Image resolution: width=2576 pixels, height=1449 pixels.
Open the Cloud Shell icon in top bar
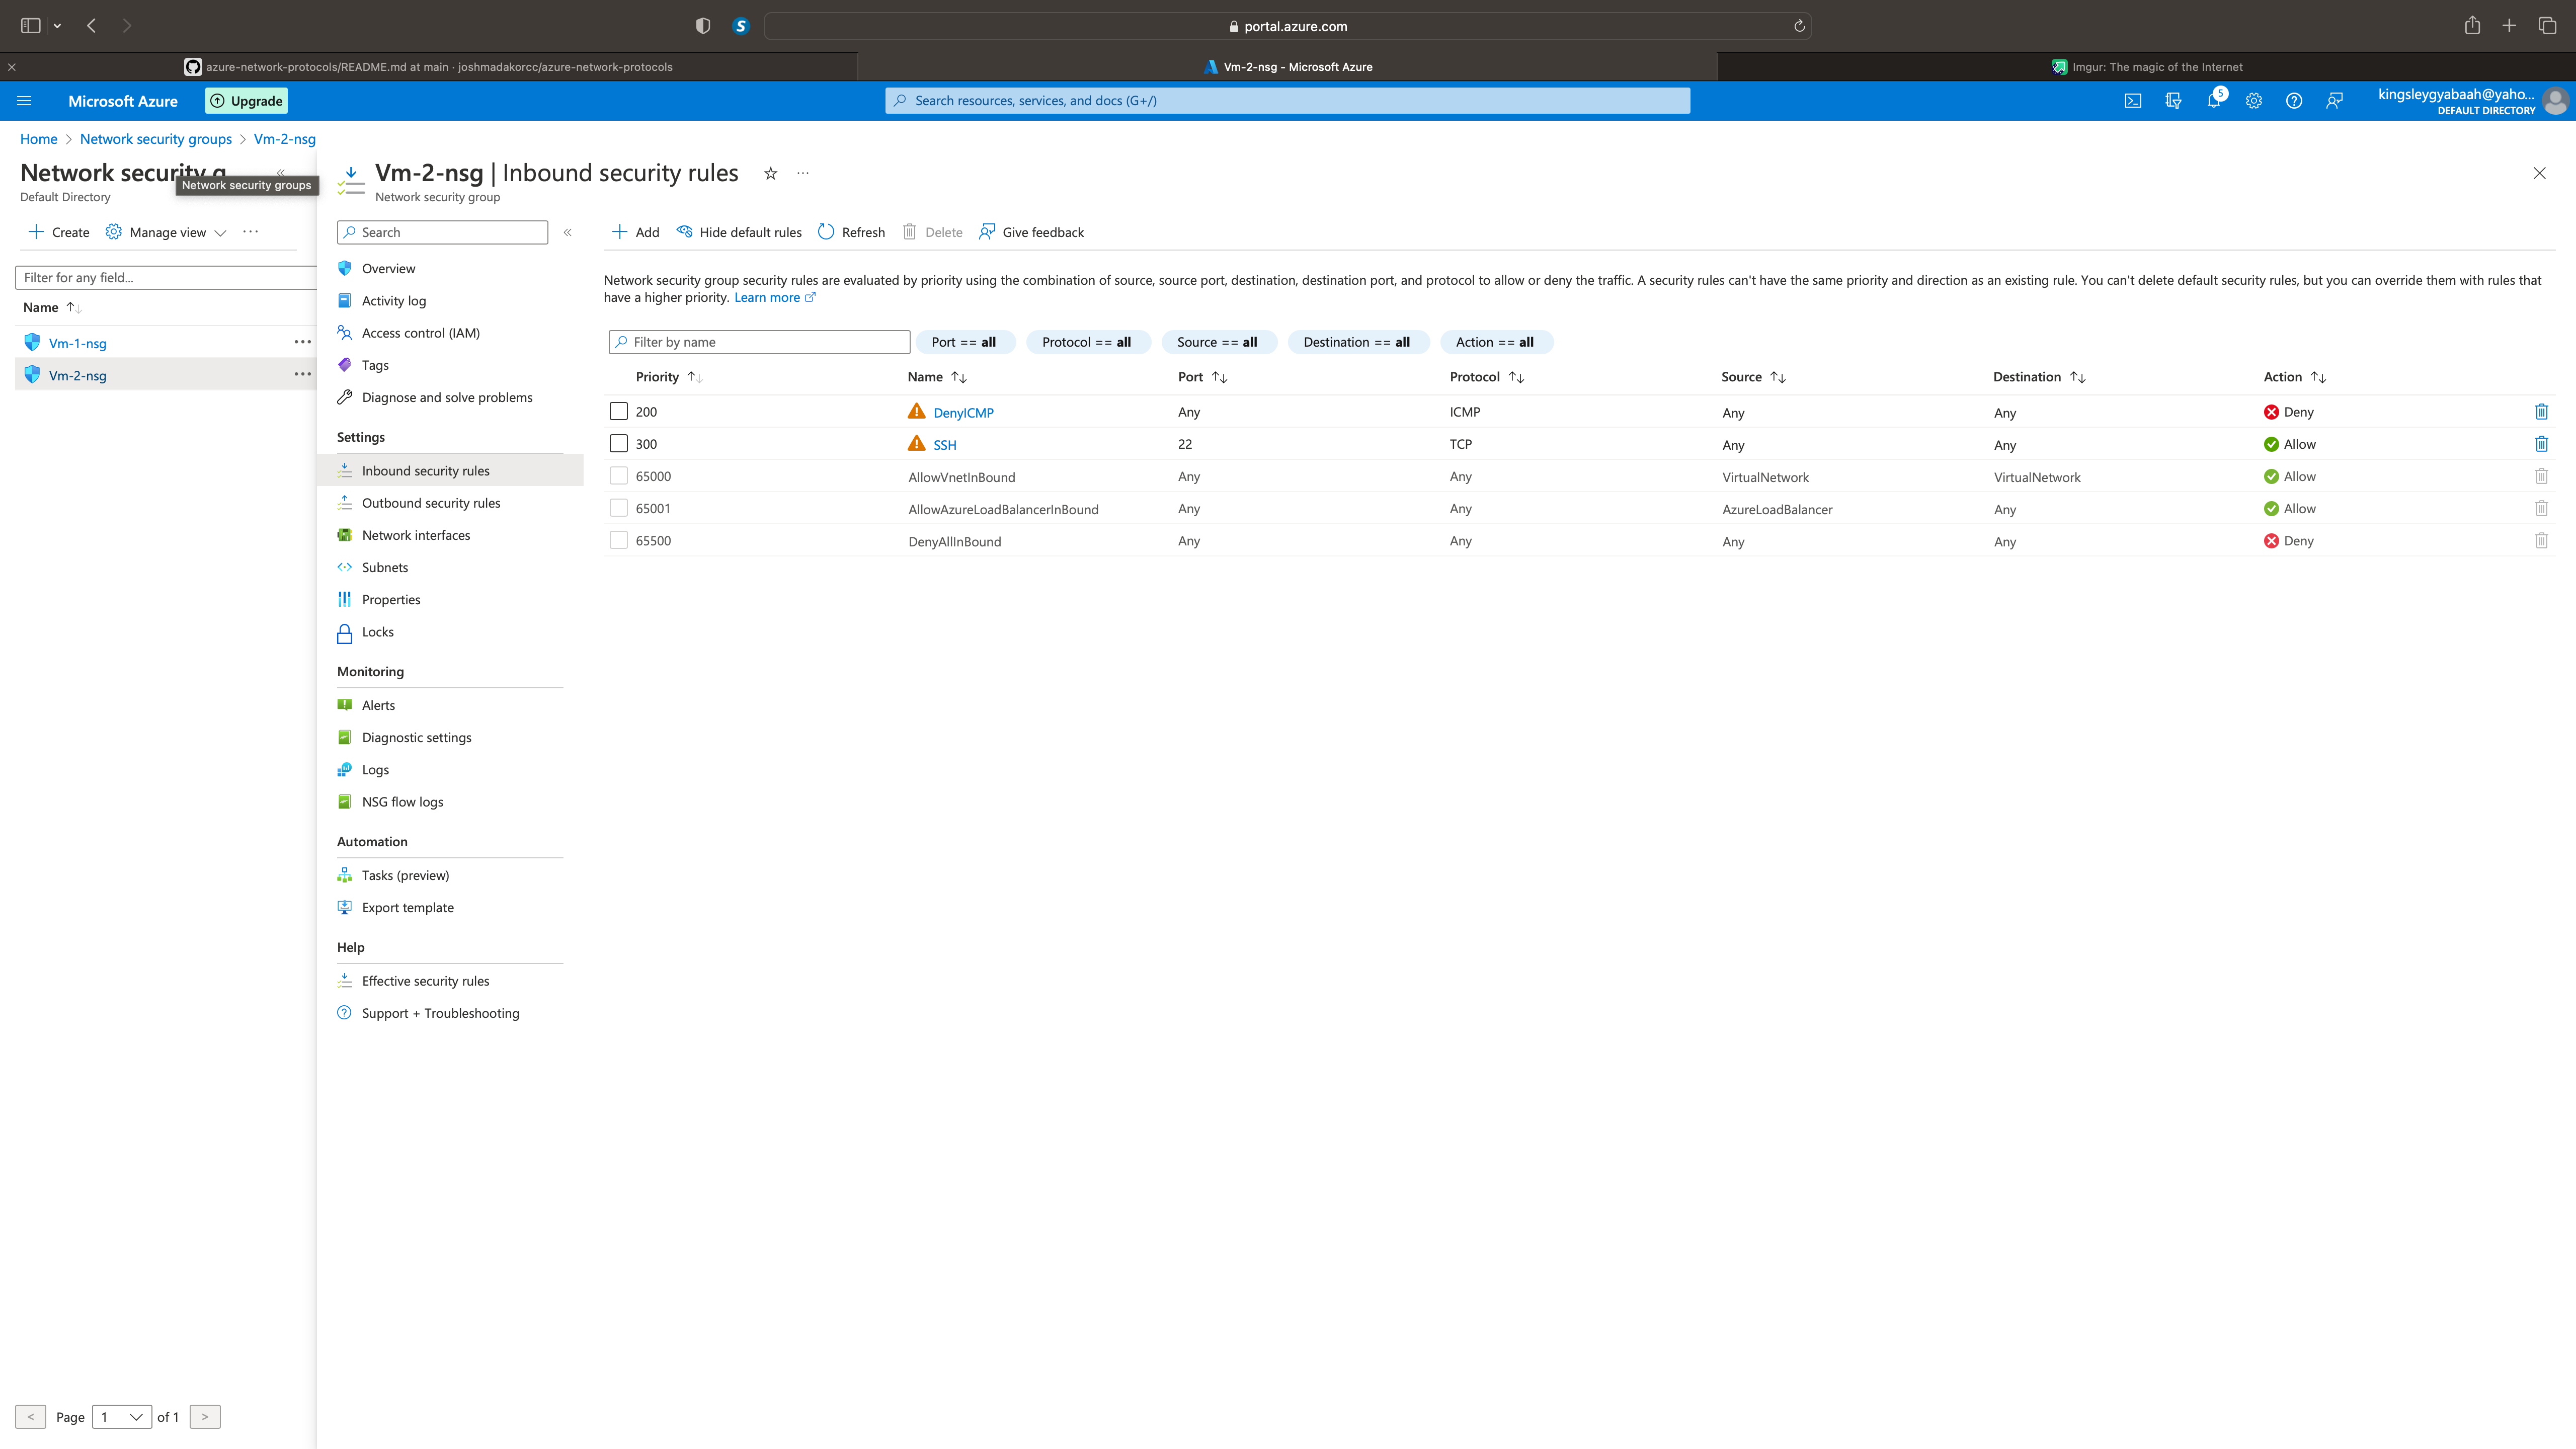(x=2134, y=100)
